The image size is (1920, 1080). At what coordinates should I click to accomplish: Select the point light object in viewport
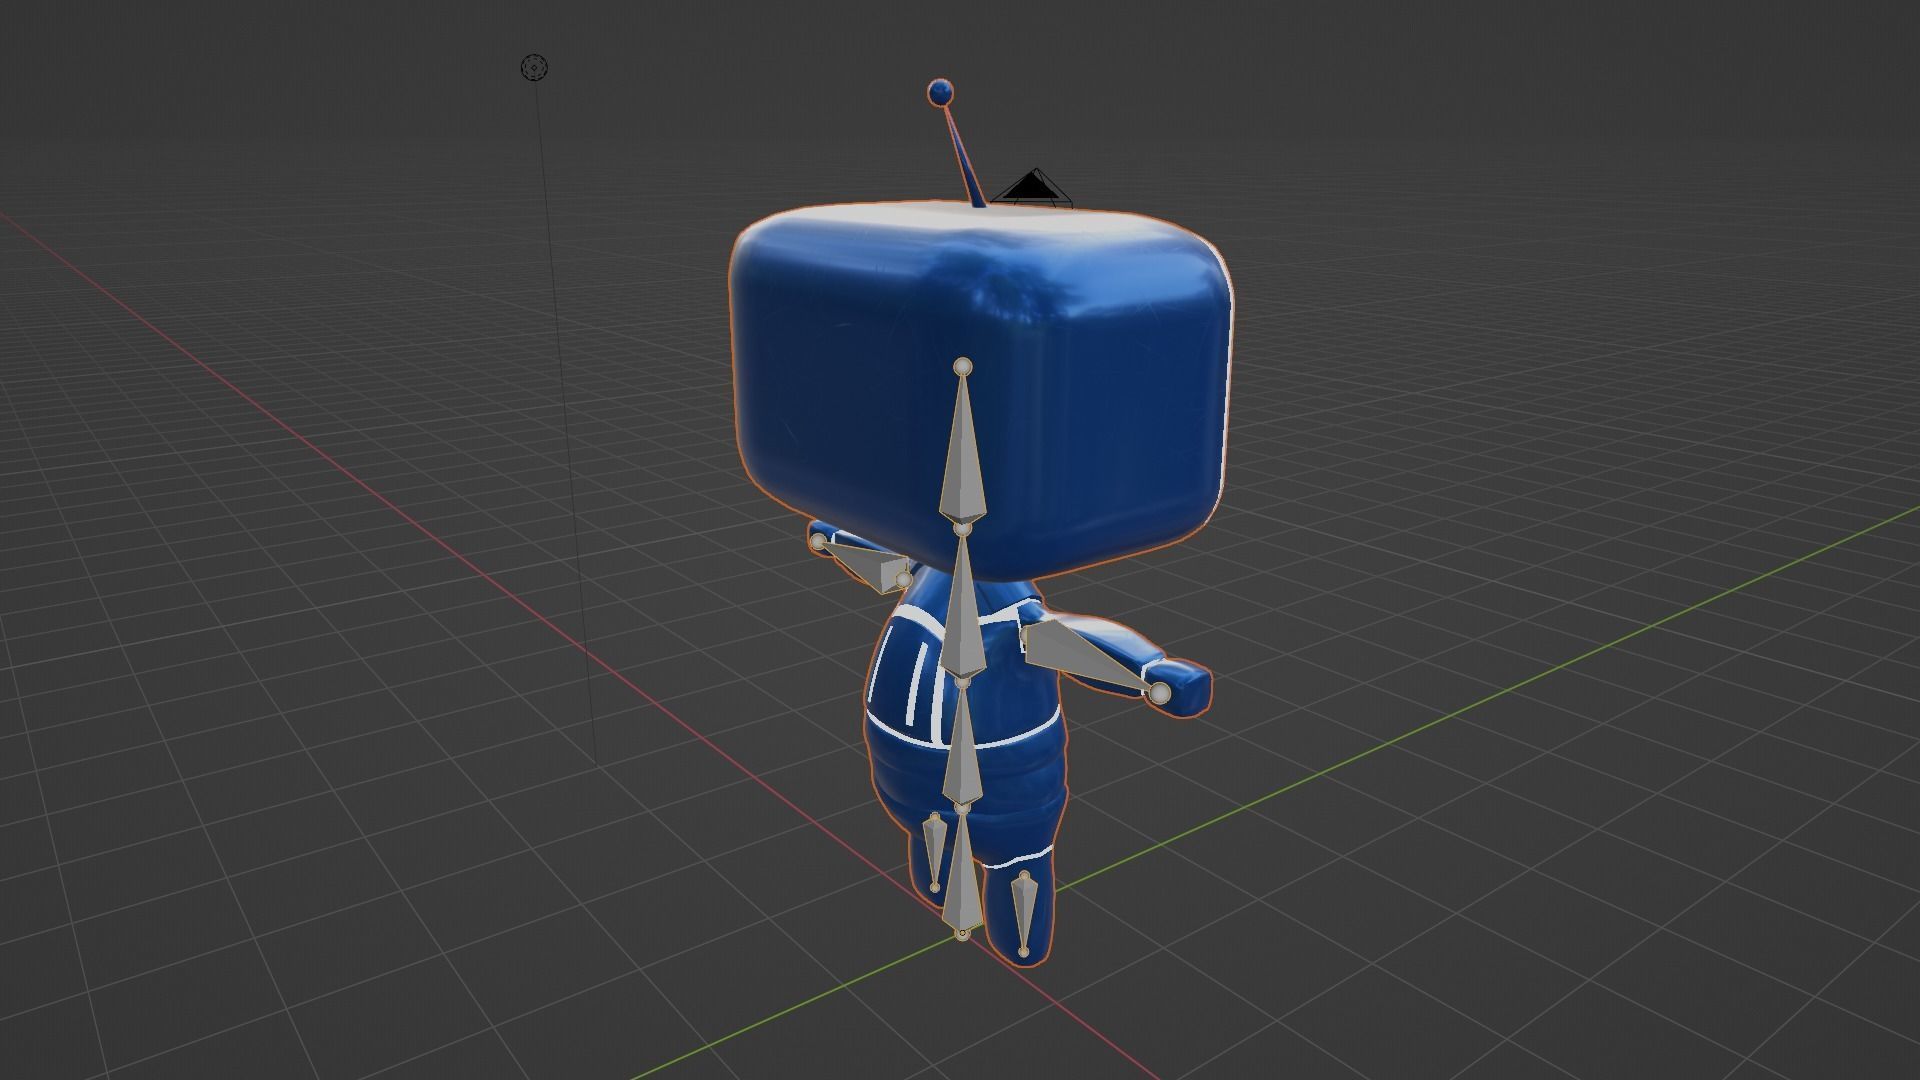(535, 68)
